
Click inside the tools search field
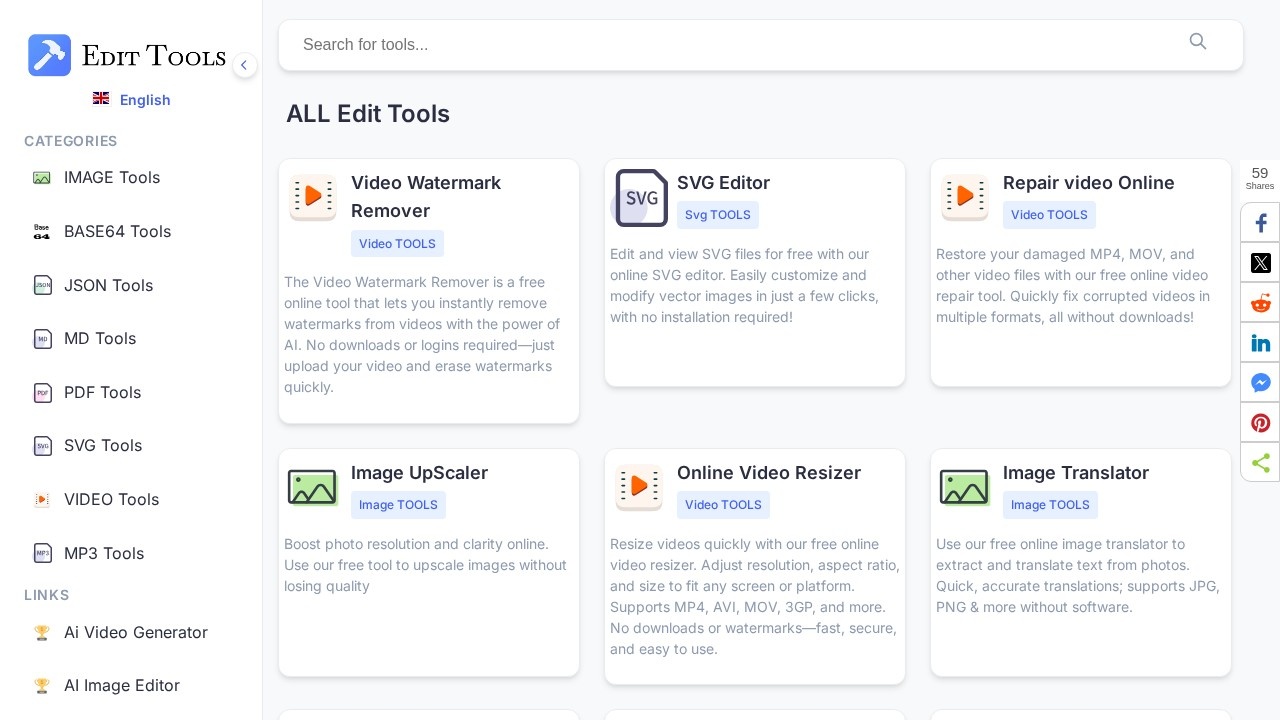[x=700, y=45]
